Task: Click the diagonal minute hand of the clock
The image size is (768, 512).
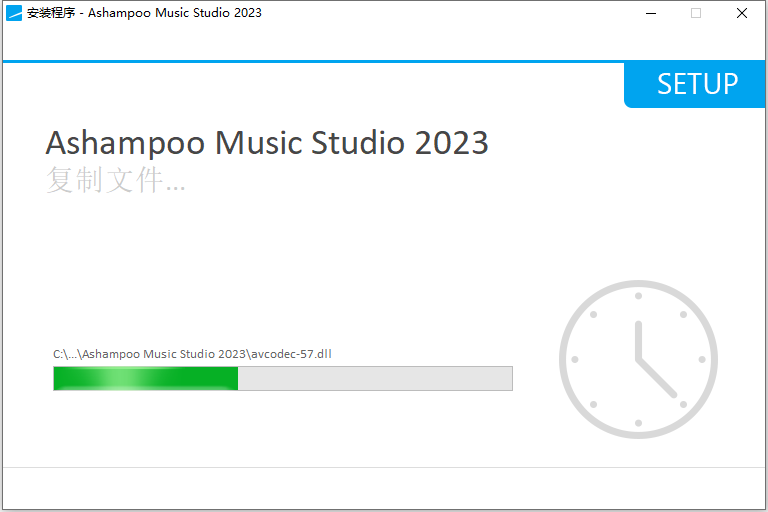Action: pos(657,378)
